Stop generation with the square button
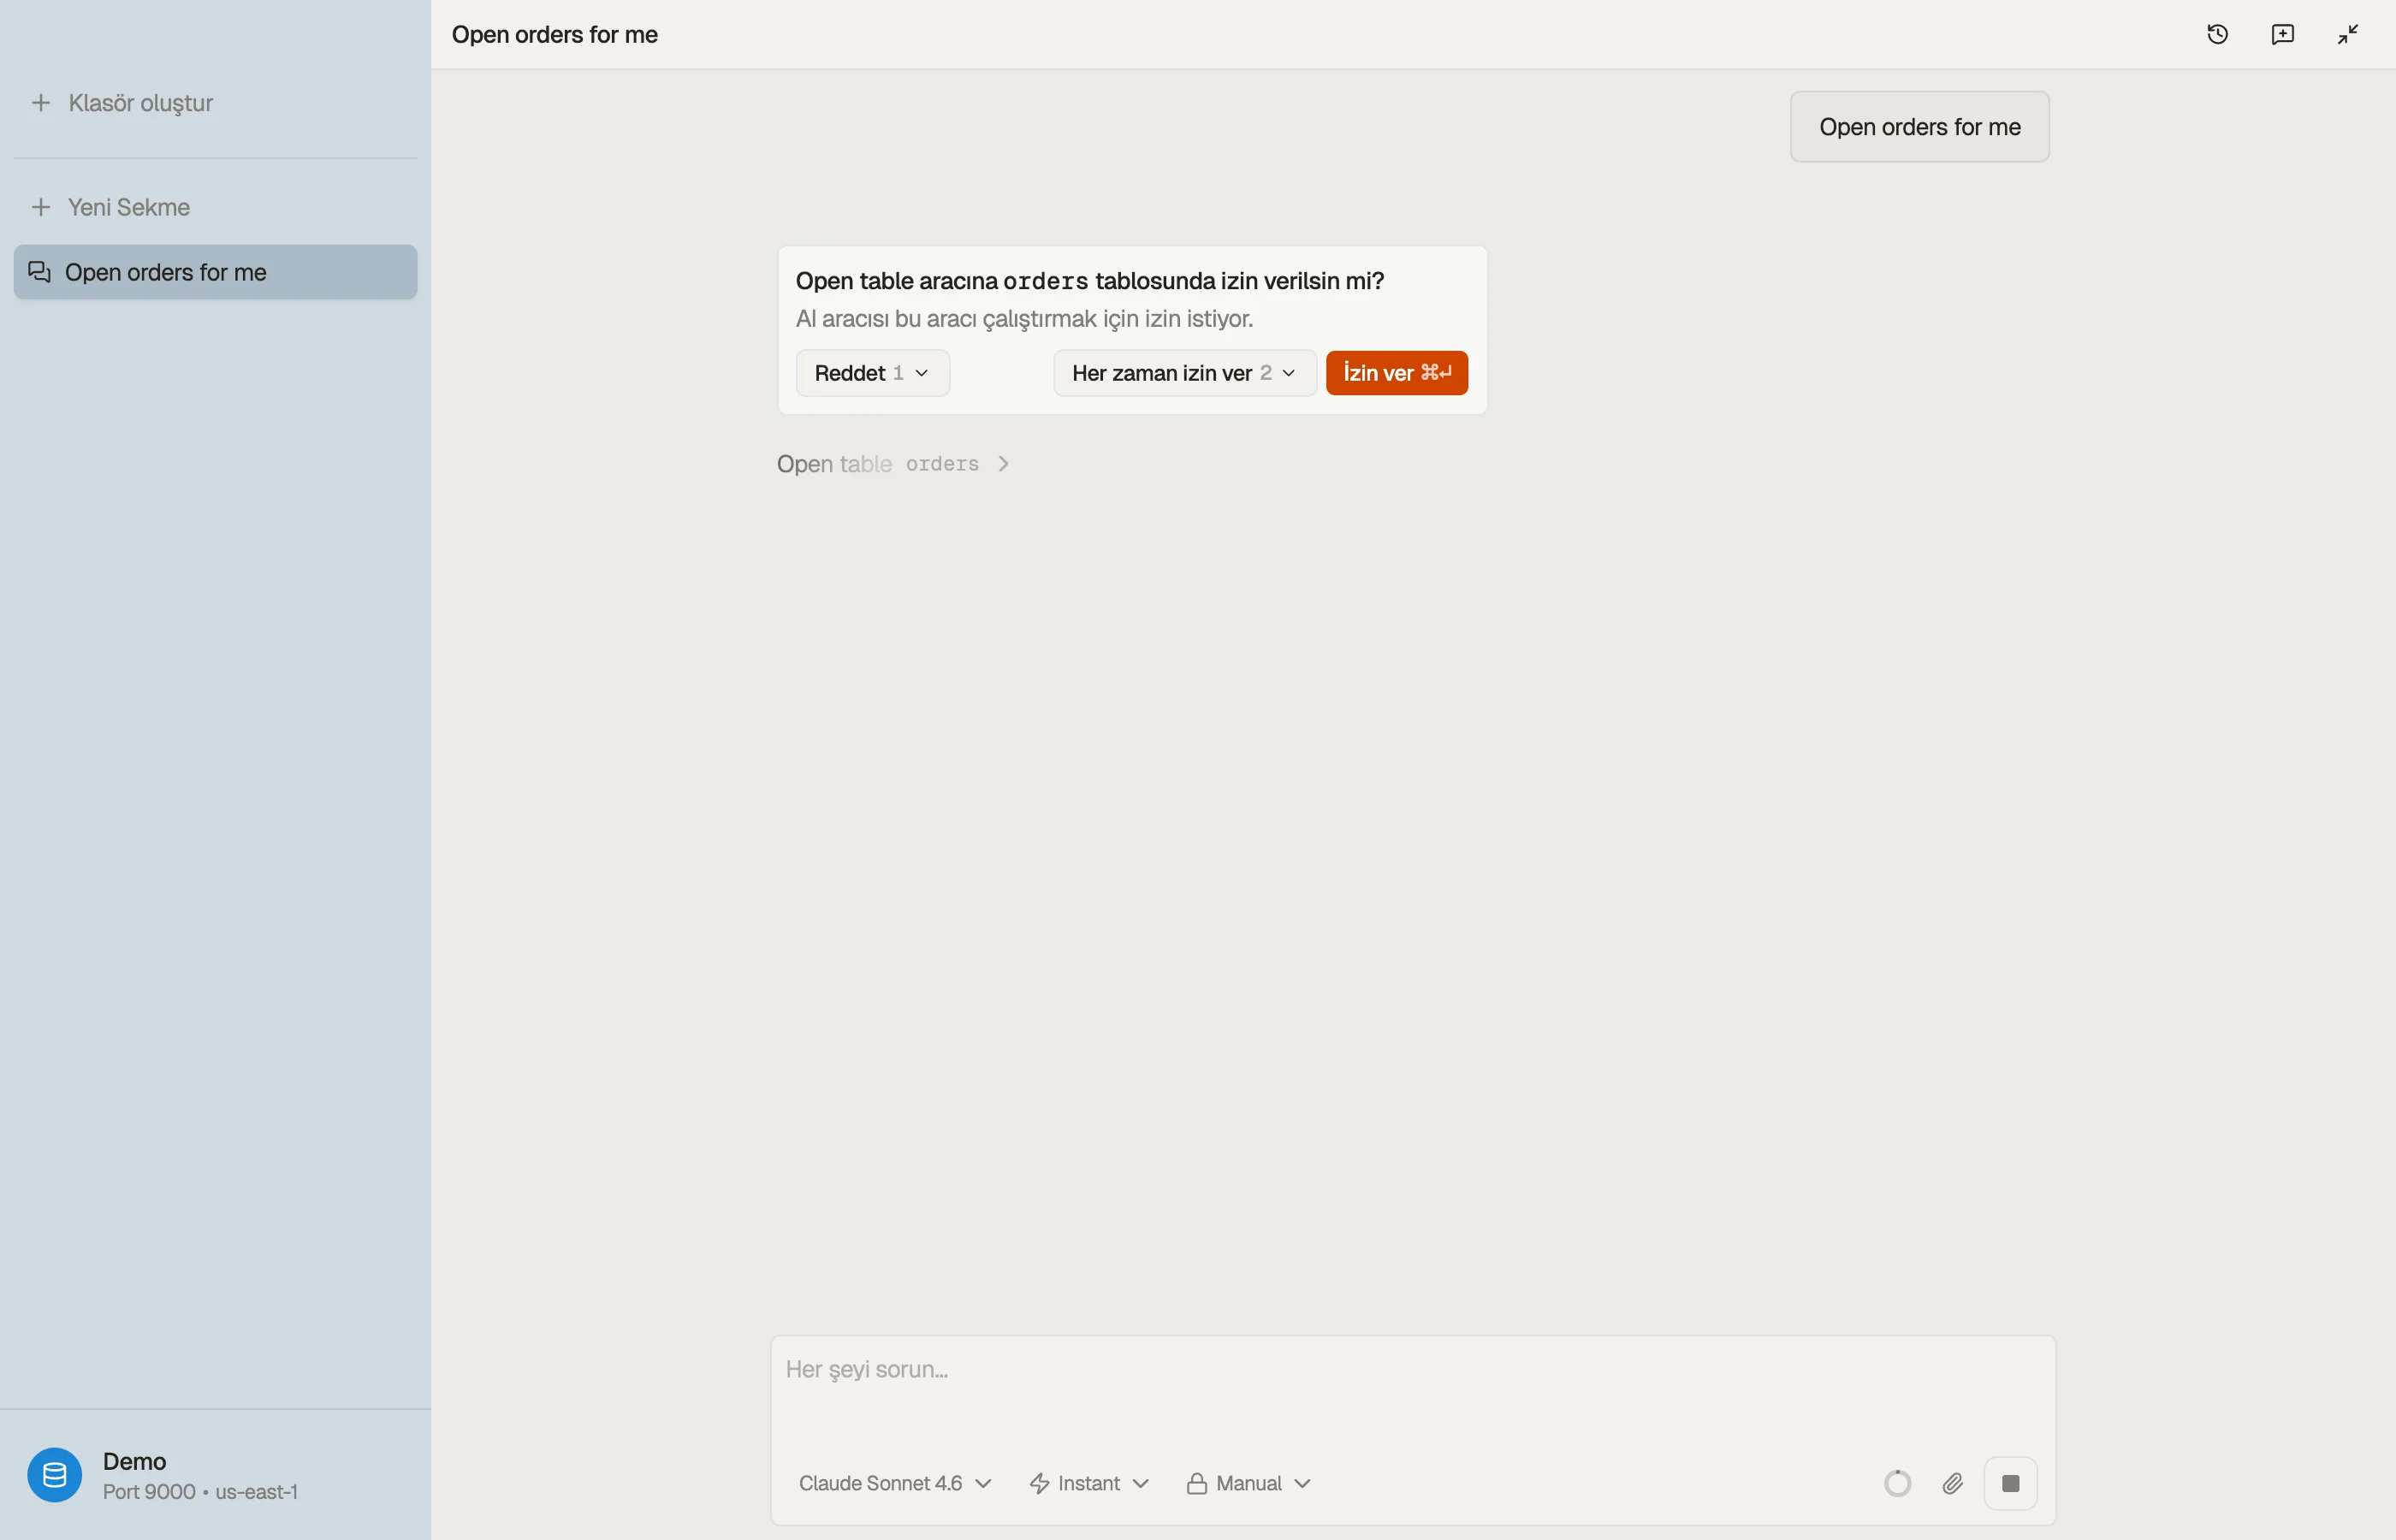This screenshot has height=1540, width=2396. pos(2010,1483)
